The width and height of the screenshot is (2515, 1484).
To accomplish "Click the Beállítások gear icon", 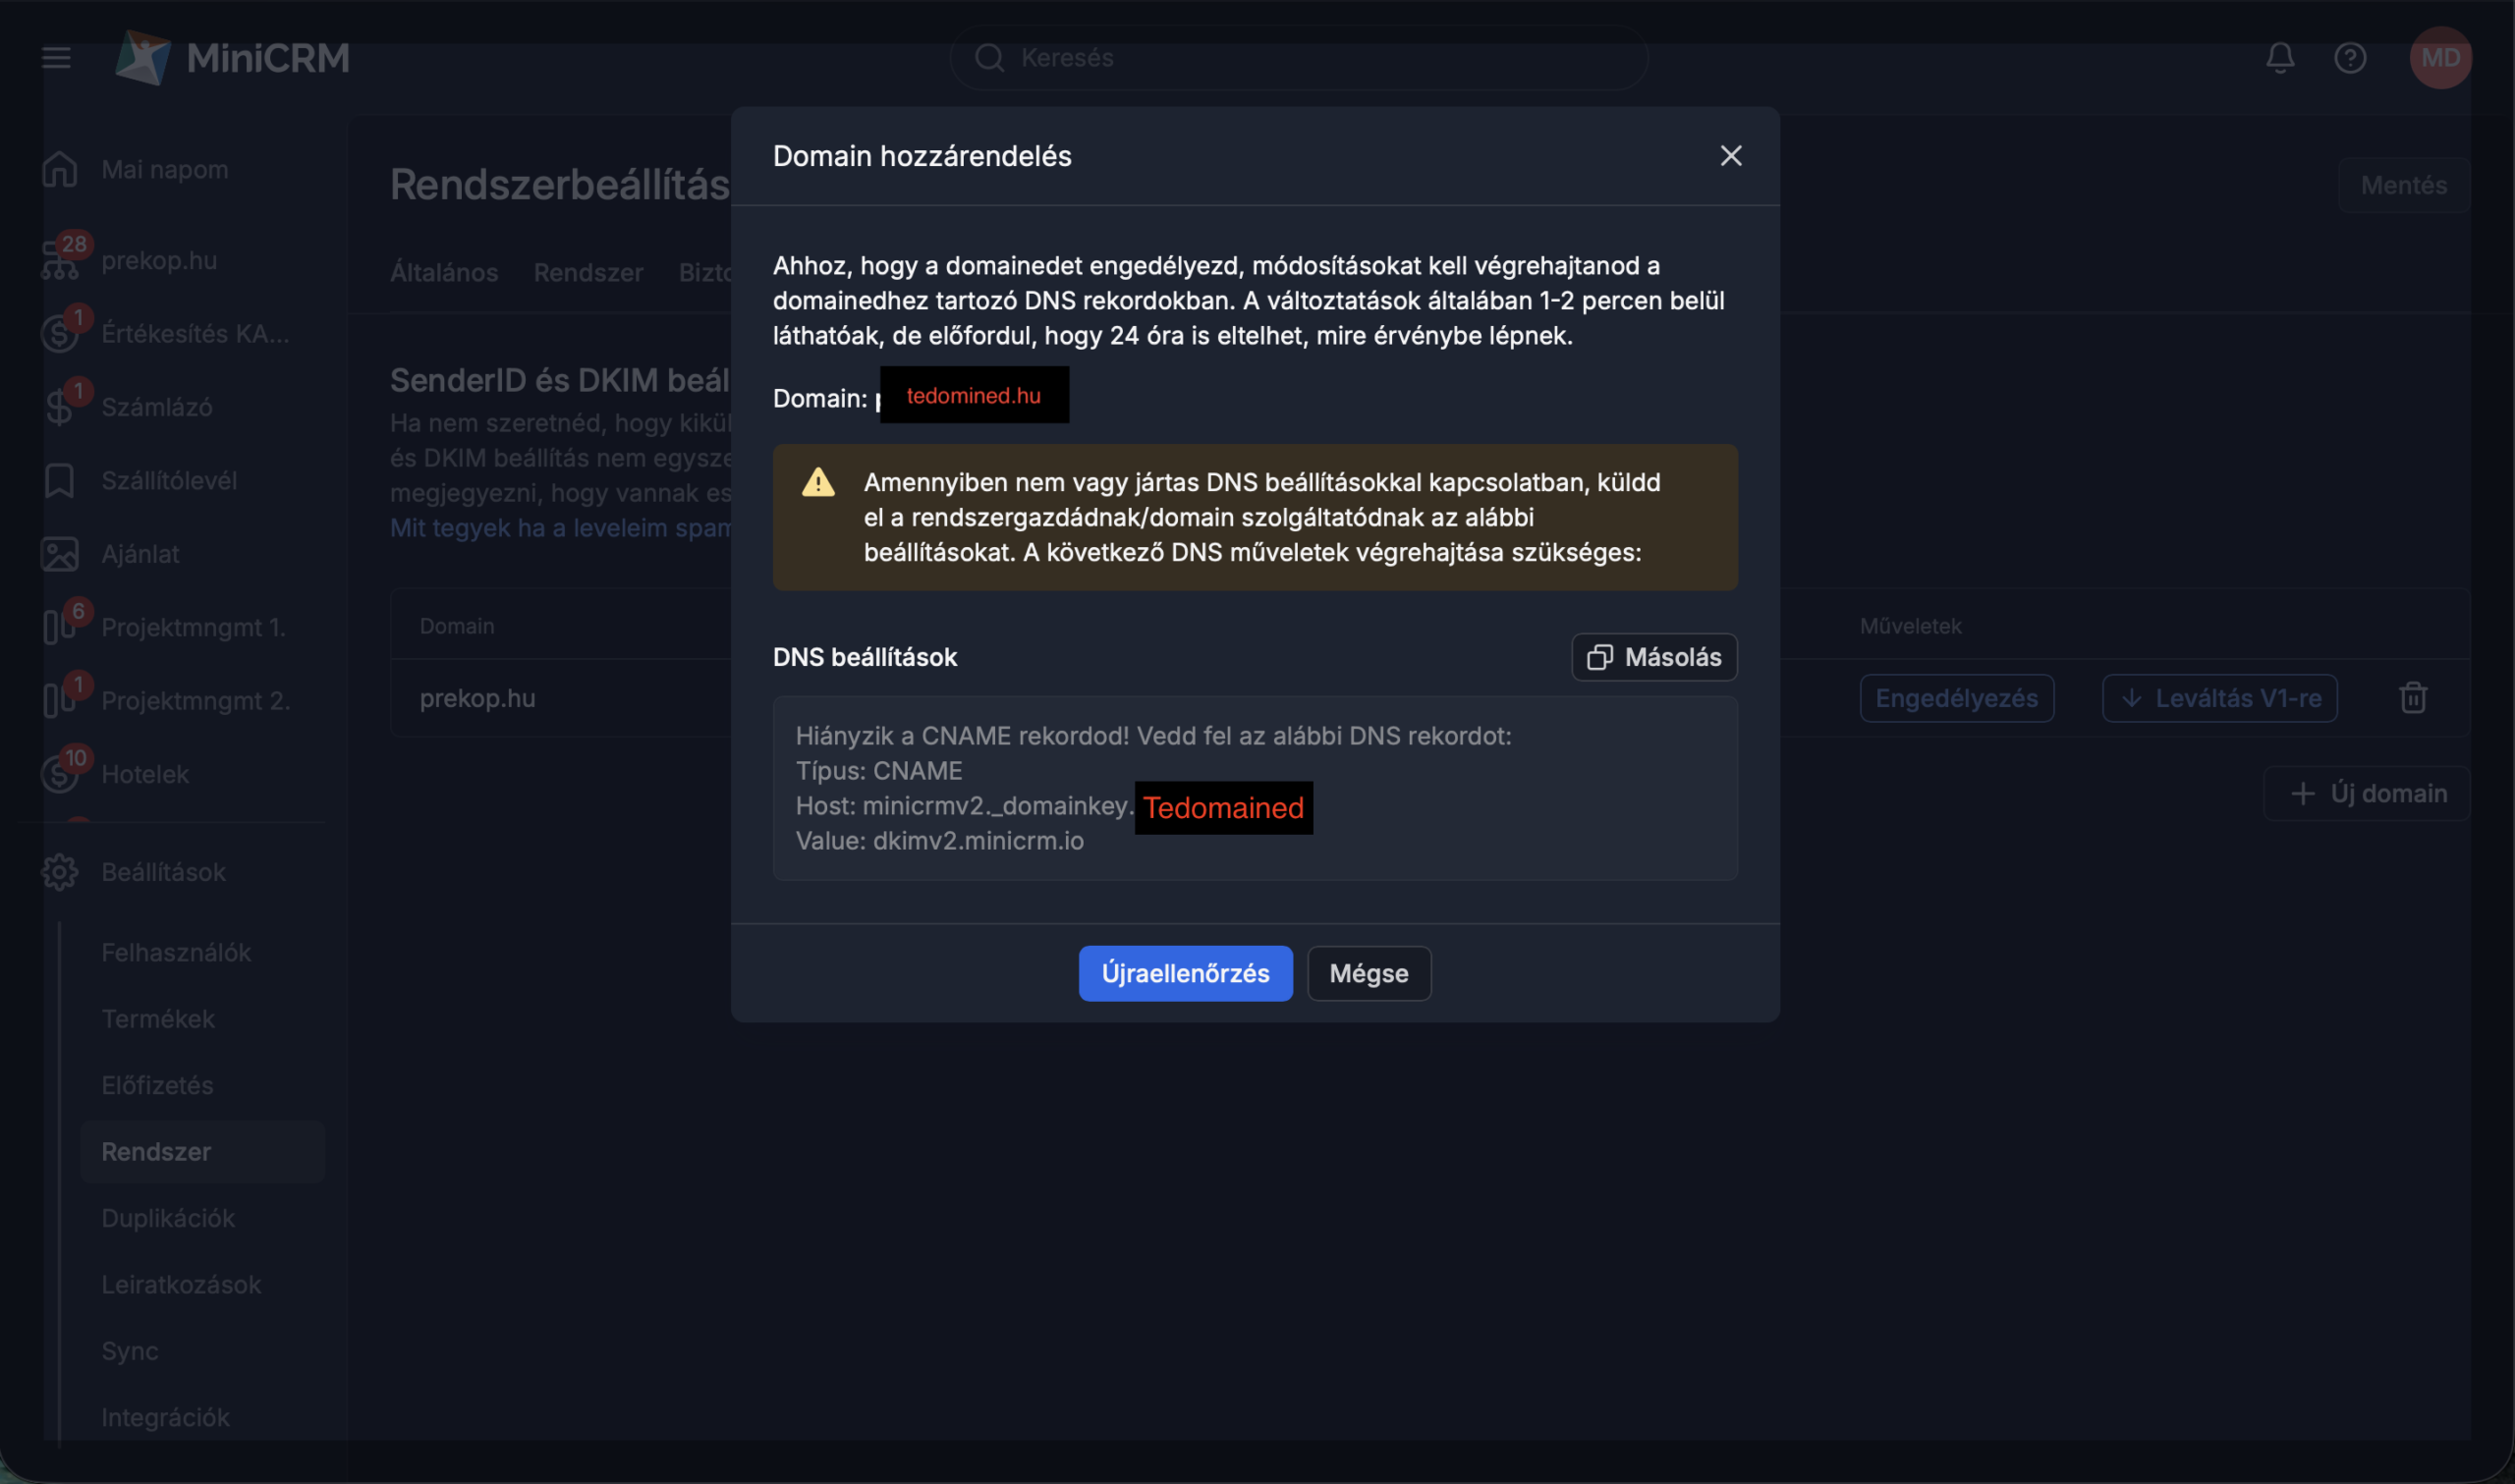I will tap(59, 872).
